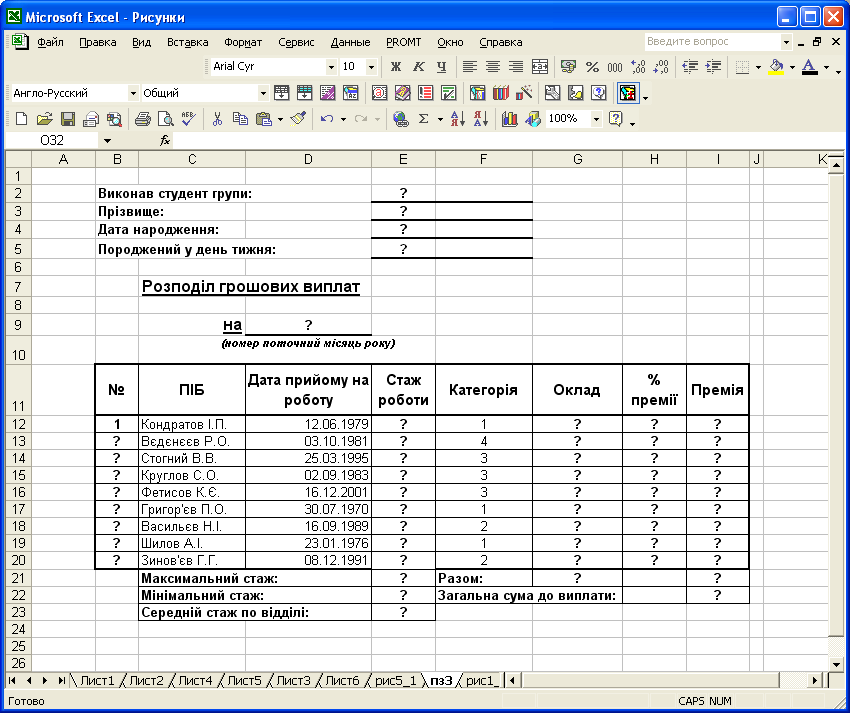The width and height of the screenshot is (850, 713).
Task: Open the 100% zoom dropdown
Action: [596, 119]
